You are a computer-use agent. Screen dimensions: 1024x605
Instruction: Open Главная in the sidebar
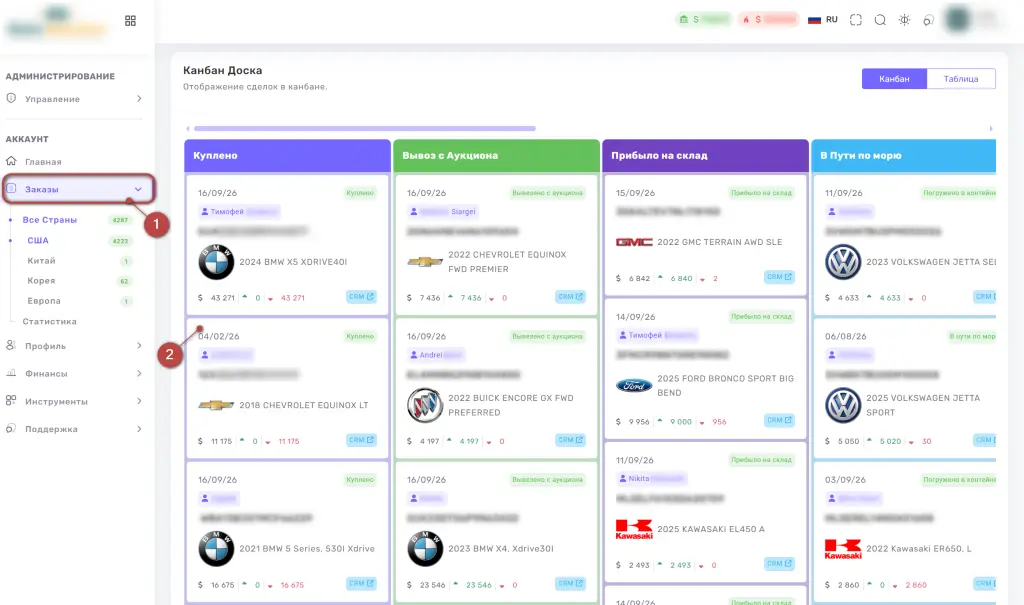(43, 161)
